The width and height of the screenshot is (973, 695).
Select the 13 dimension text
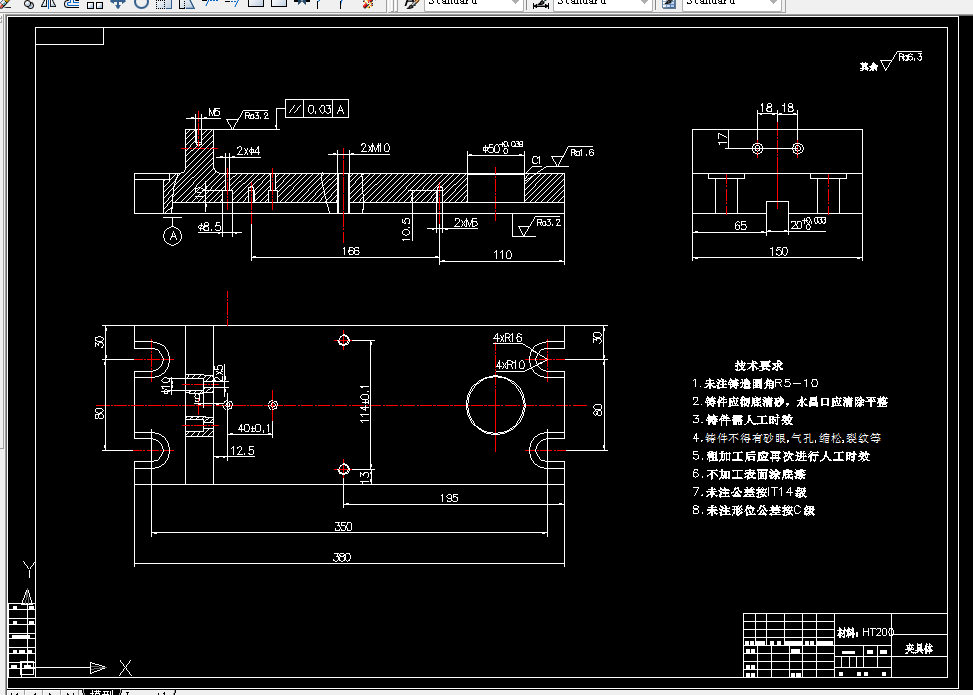pyautogui.click(x=365, y=476)
